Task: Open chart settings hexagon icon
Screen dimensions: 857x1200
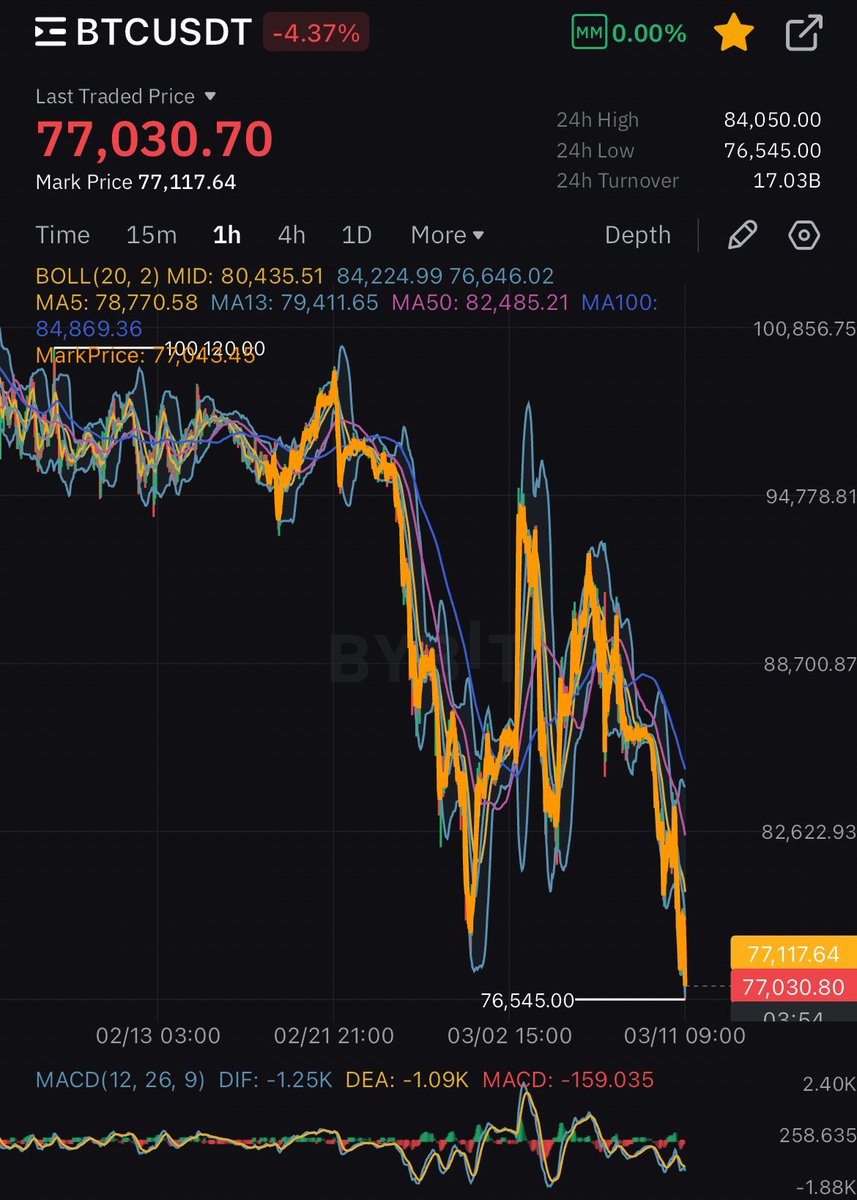Action: tap(805, 235)
